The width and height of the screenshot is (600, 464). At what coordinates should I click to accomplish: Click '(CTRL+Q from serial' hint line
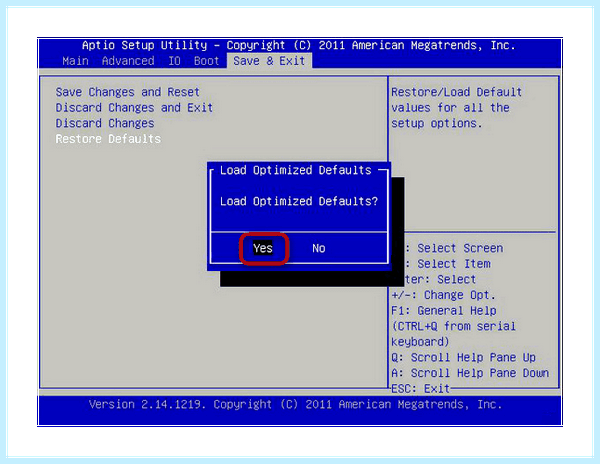click(x=453, y=327)
